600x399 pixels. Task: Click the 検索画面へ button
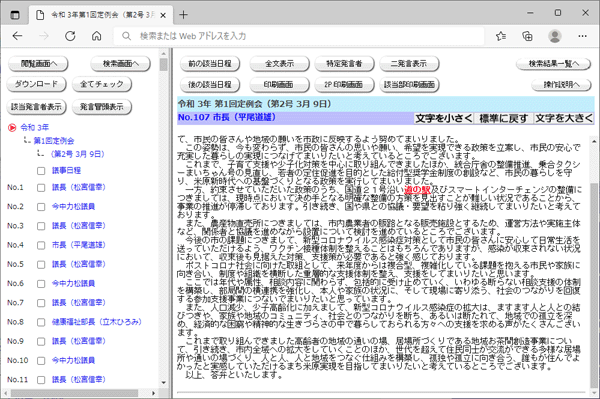tap(120, 64)
